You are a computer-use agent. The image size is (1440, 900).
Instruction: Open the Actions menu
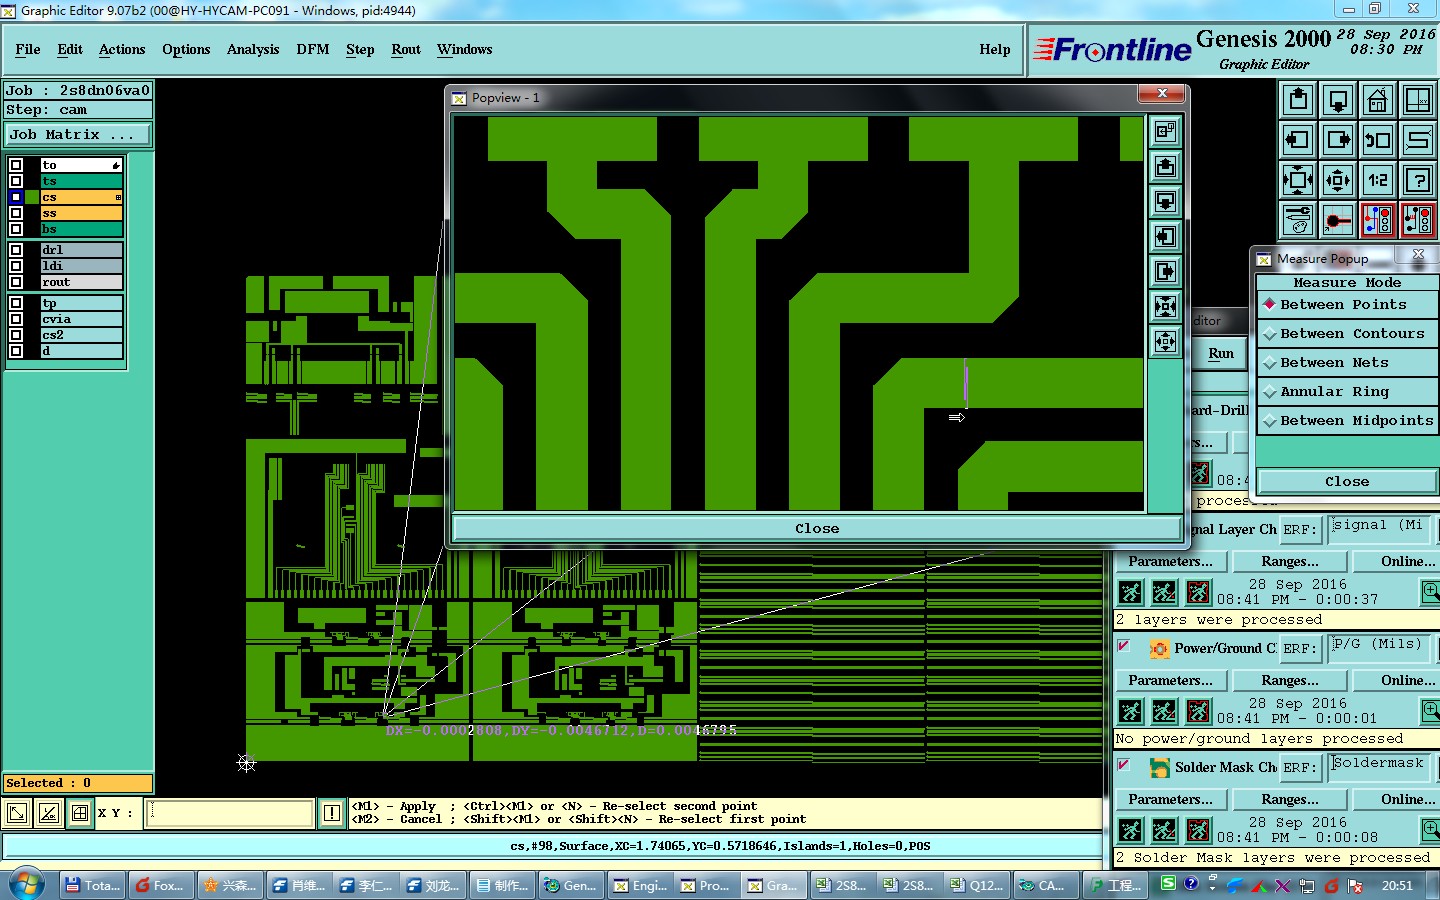click(122, 49)
